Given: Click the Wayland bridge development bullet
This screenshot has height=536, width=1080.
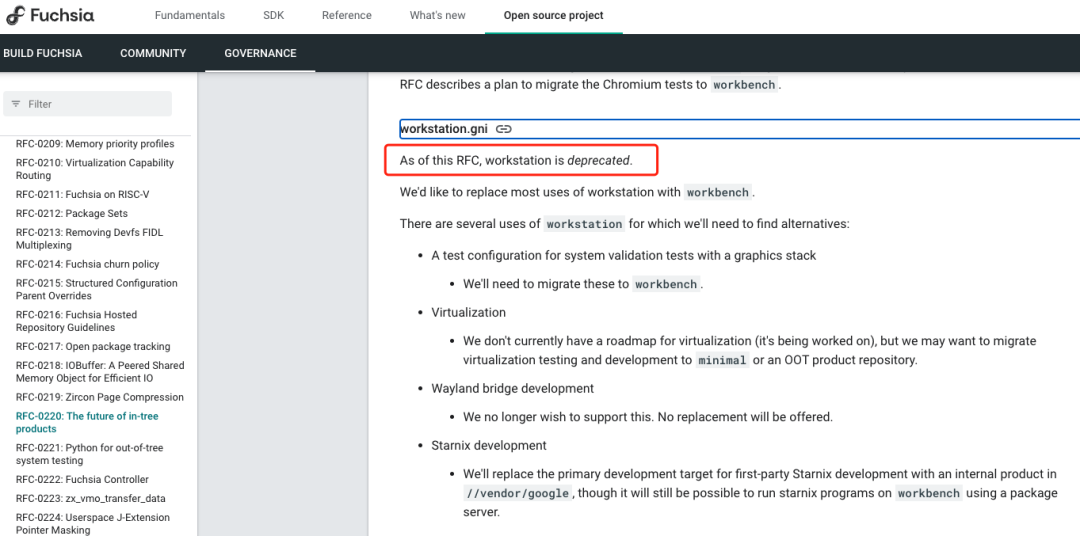Looking at the screenshot, I should pyautogui.click(x=512, y=389).
